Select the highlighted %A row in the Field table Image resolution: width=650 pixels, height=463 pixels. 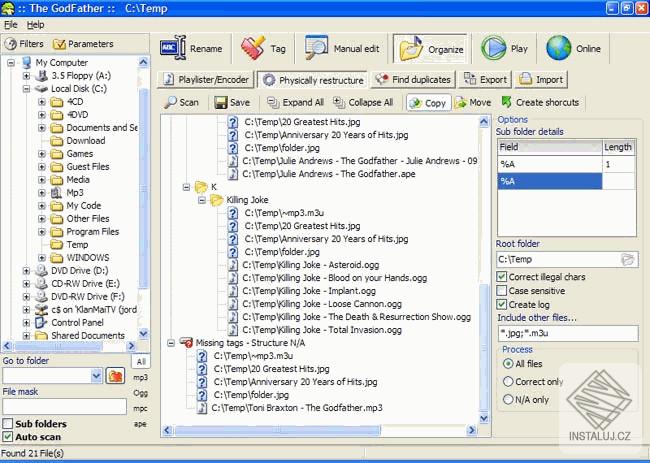(549, 181)
